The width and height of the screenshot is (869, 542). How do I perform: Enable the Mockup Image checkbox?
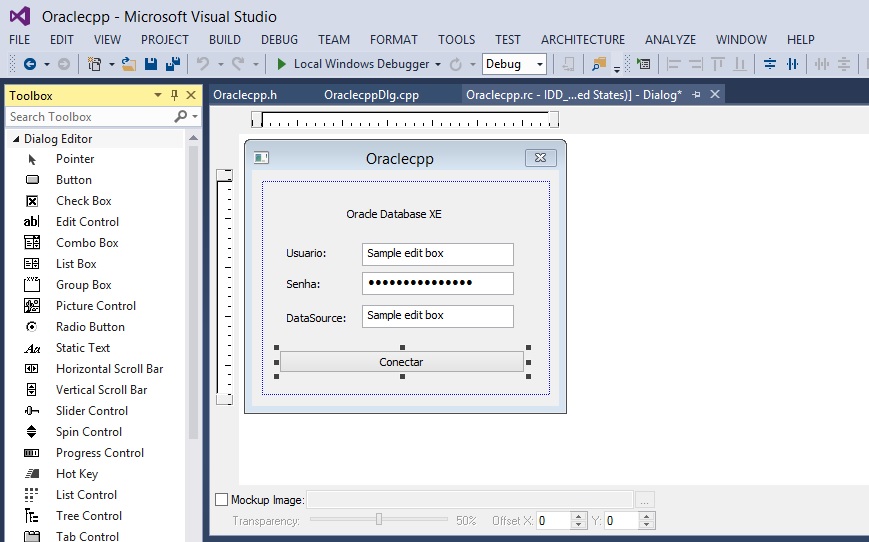click(x=222, y=499)
